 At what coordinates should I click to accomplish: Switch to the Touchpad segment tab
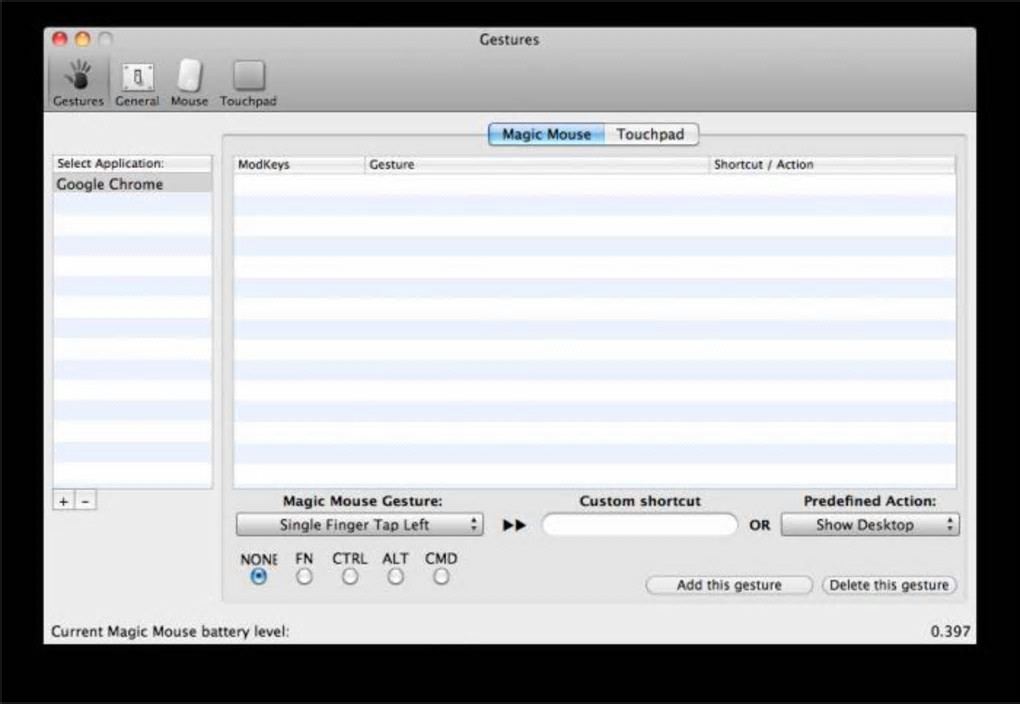click(651, 134)
